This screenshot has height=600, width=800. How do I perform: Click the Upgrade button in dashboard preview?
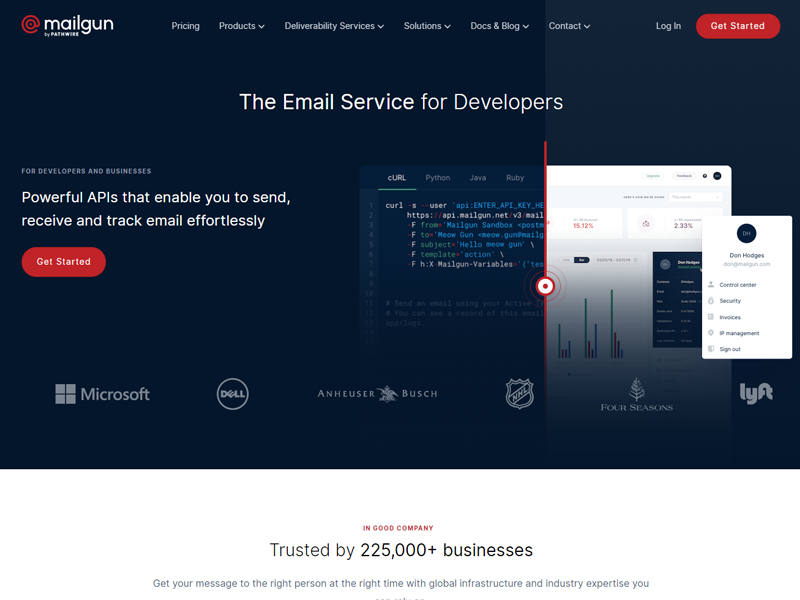653,176
